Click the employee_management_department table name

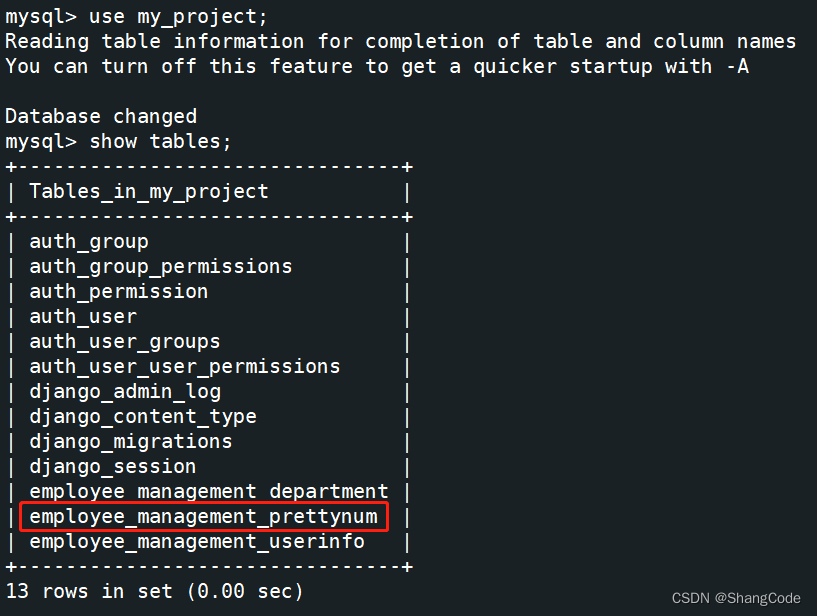click(208, 491)
